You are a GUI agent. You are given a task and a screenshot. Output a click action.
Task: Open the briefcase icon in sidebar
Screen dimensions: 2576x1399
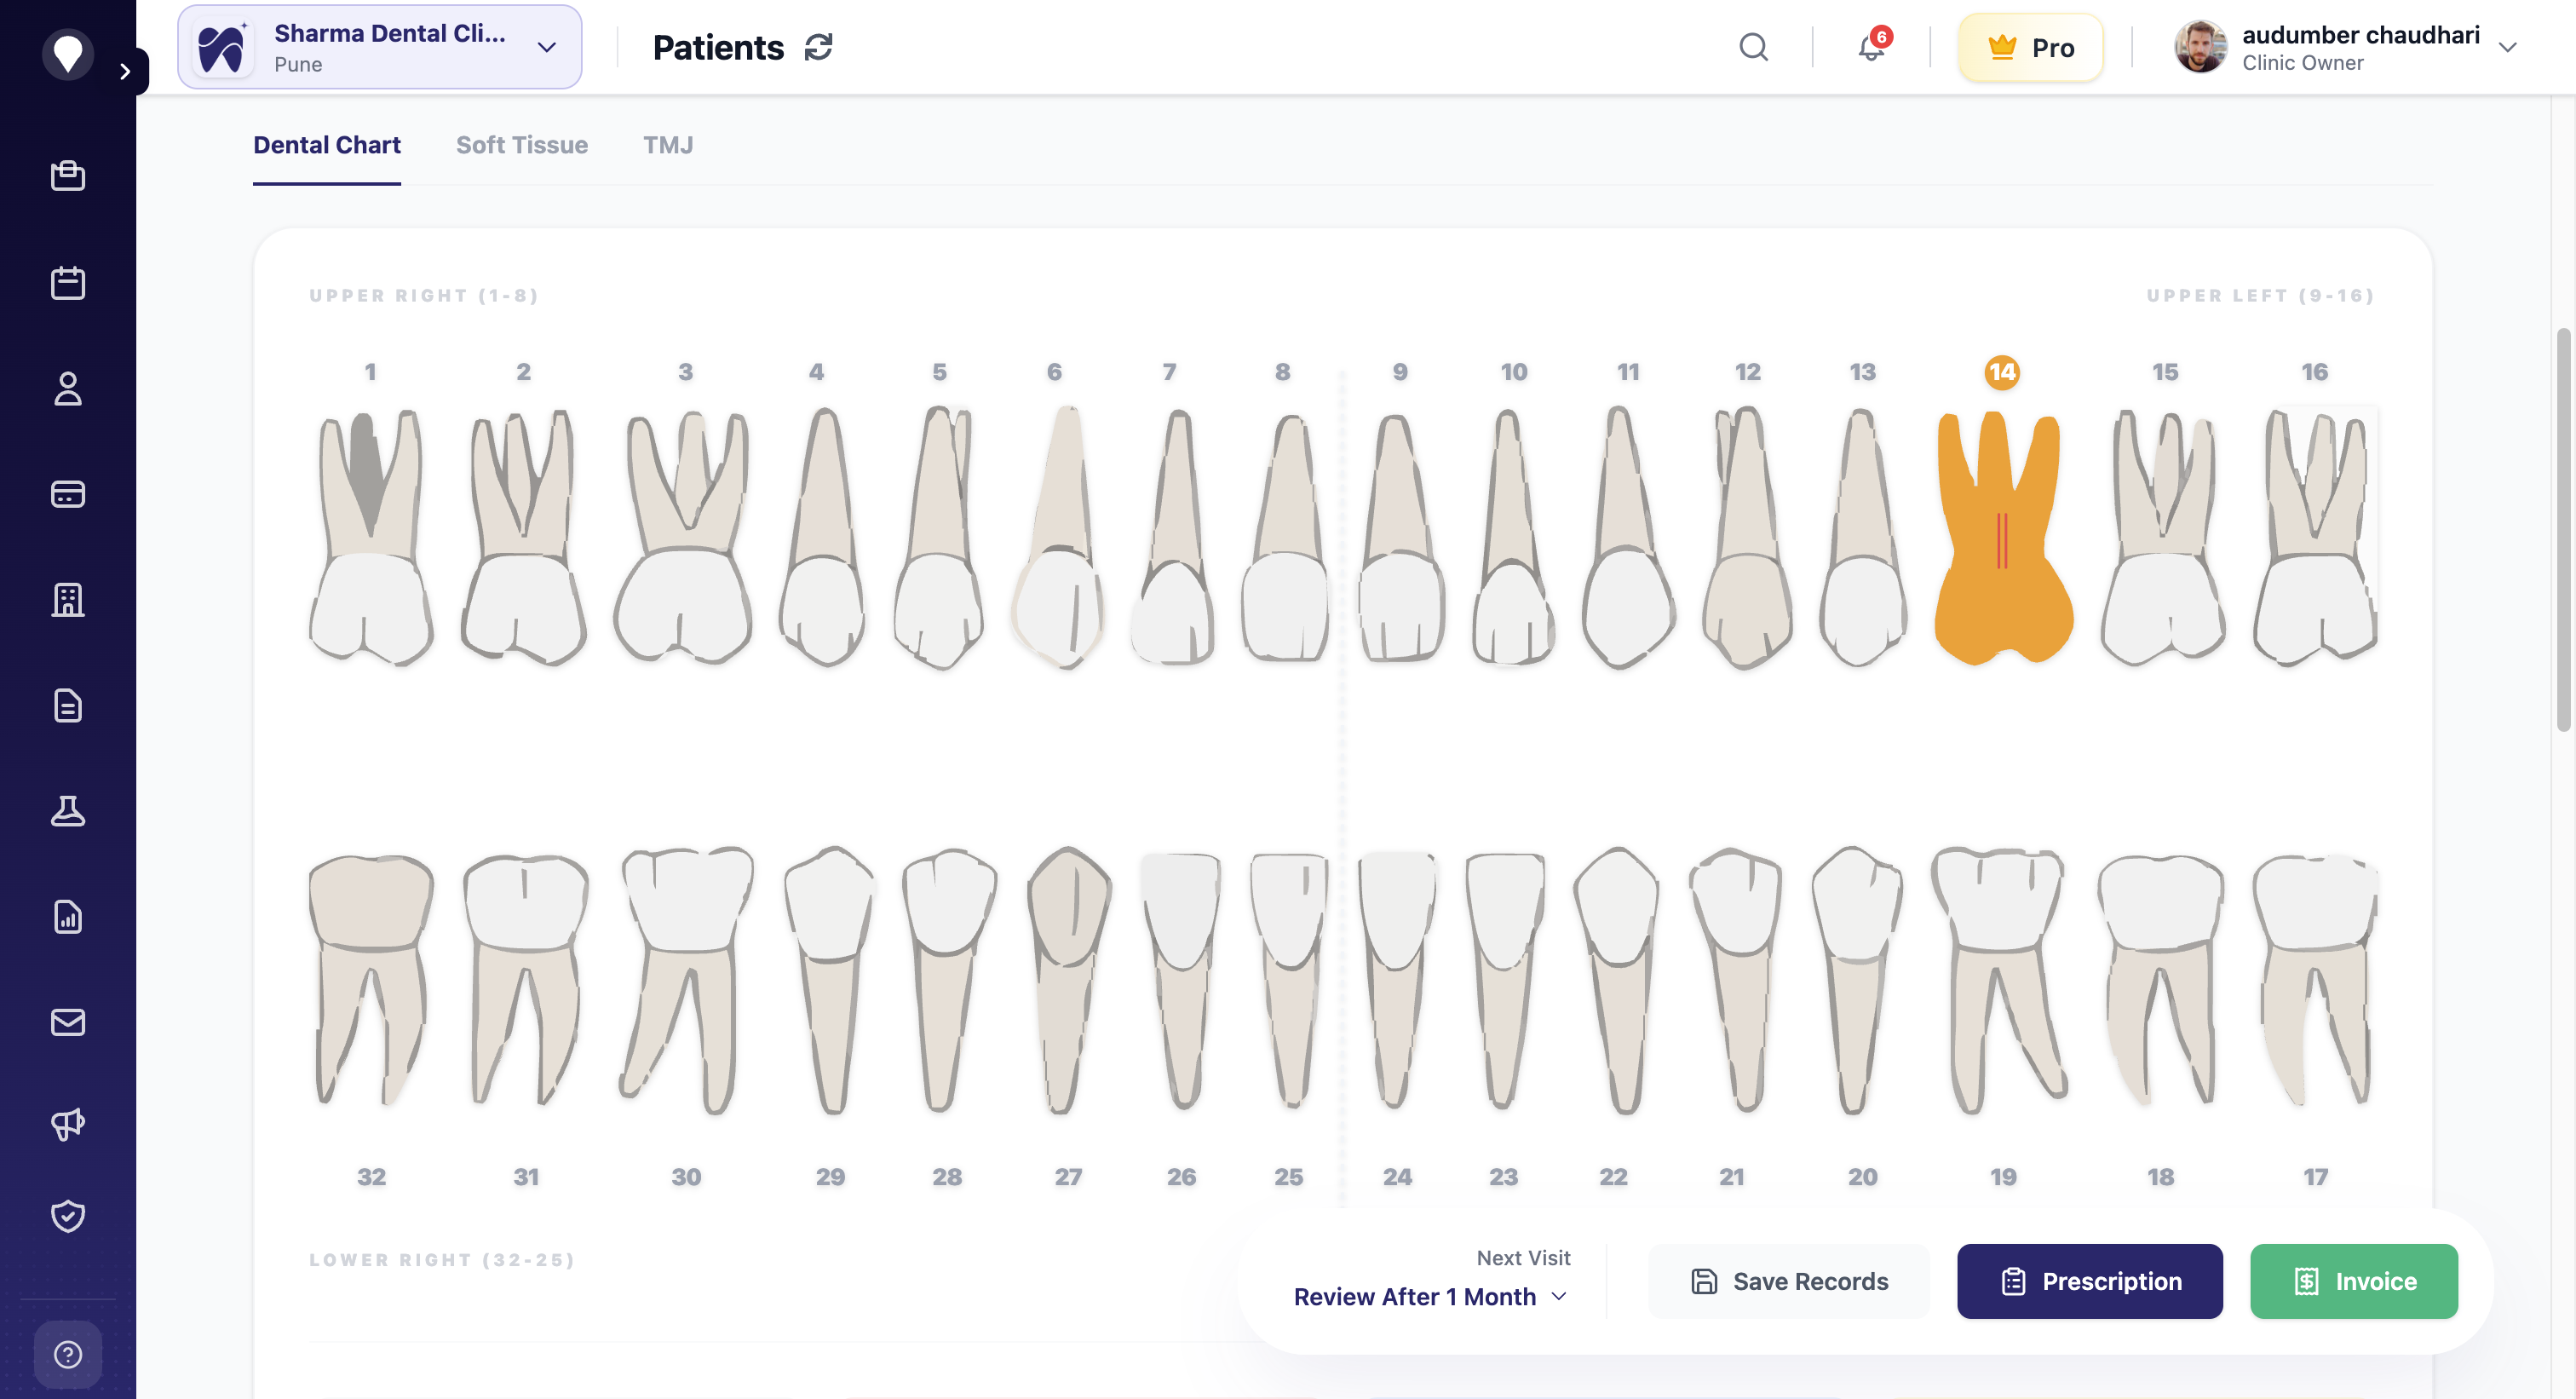68,176
